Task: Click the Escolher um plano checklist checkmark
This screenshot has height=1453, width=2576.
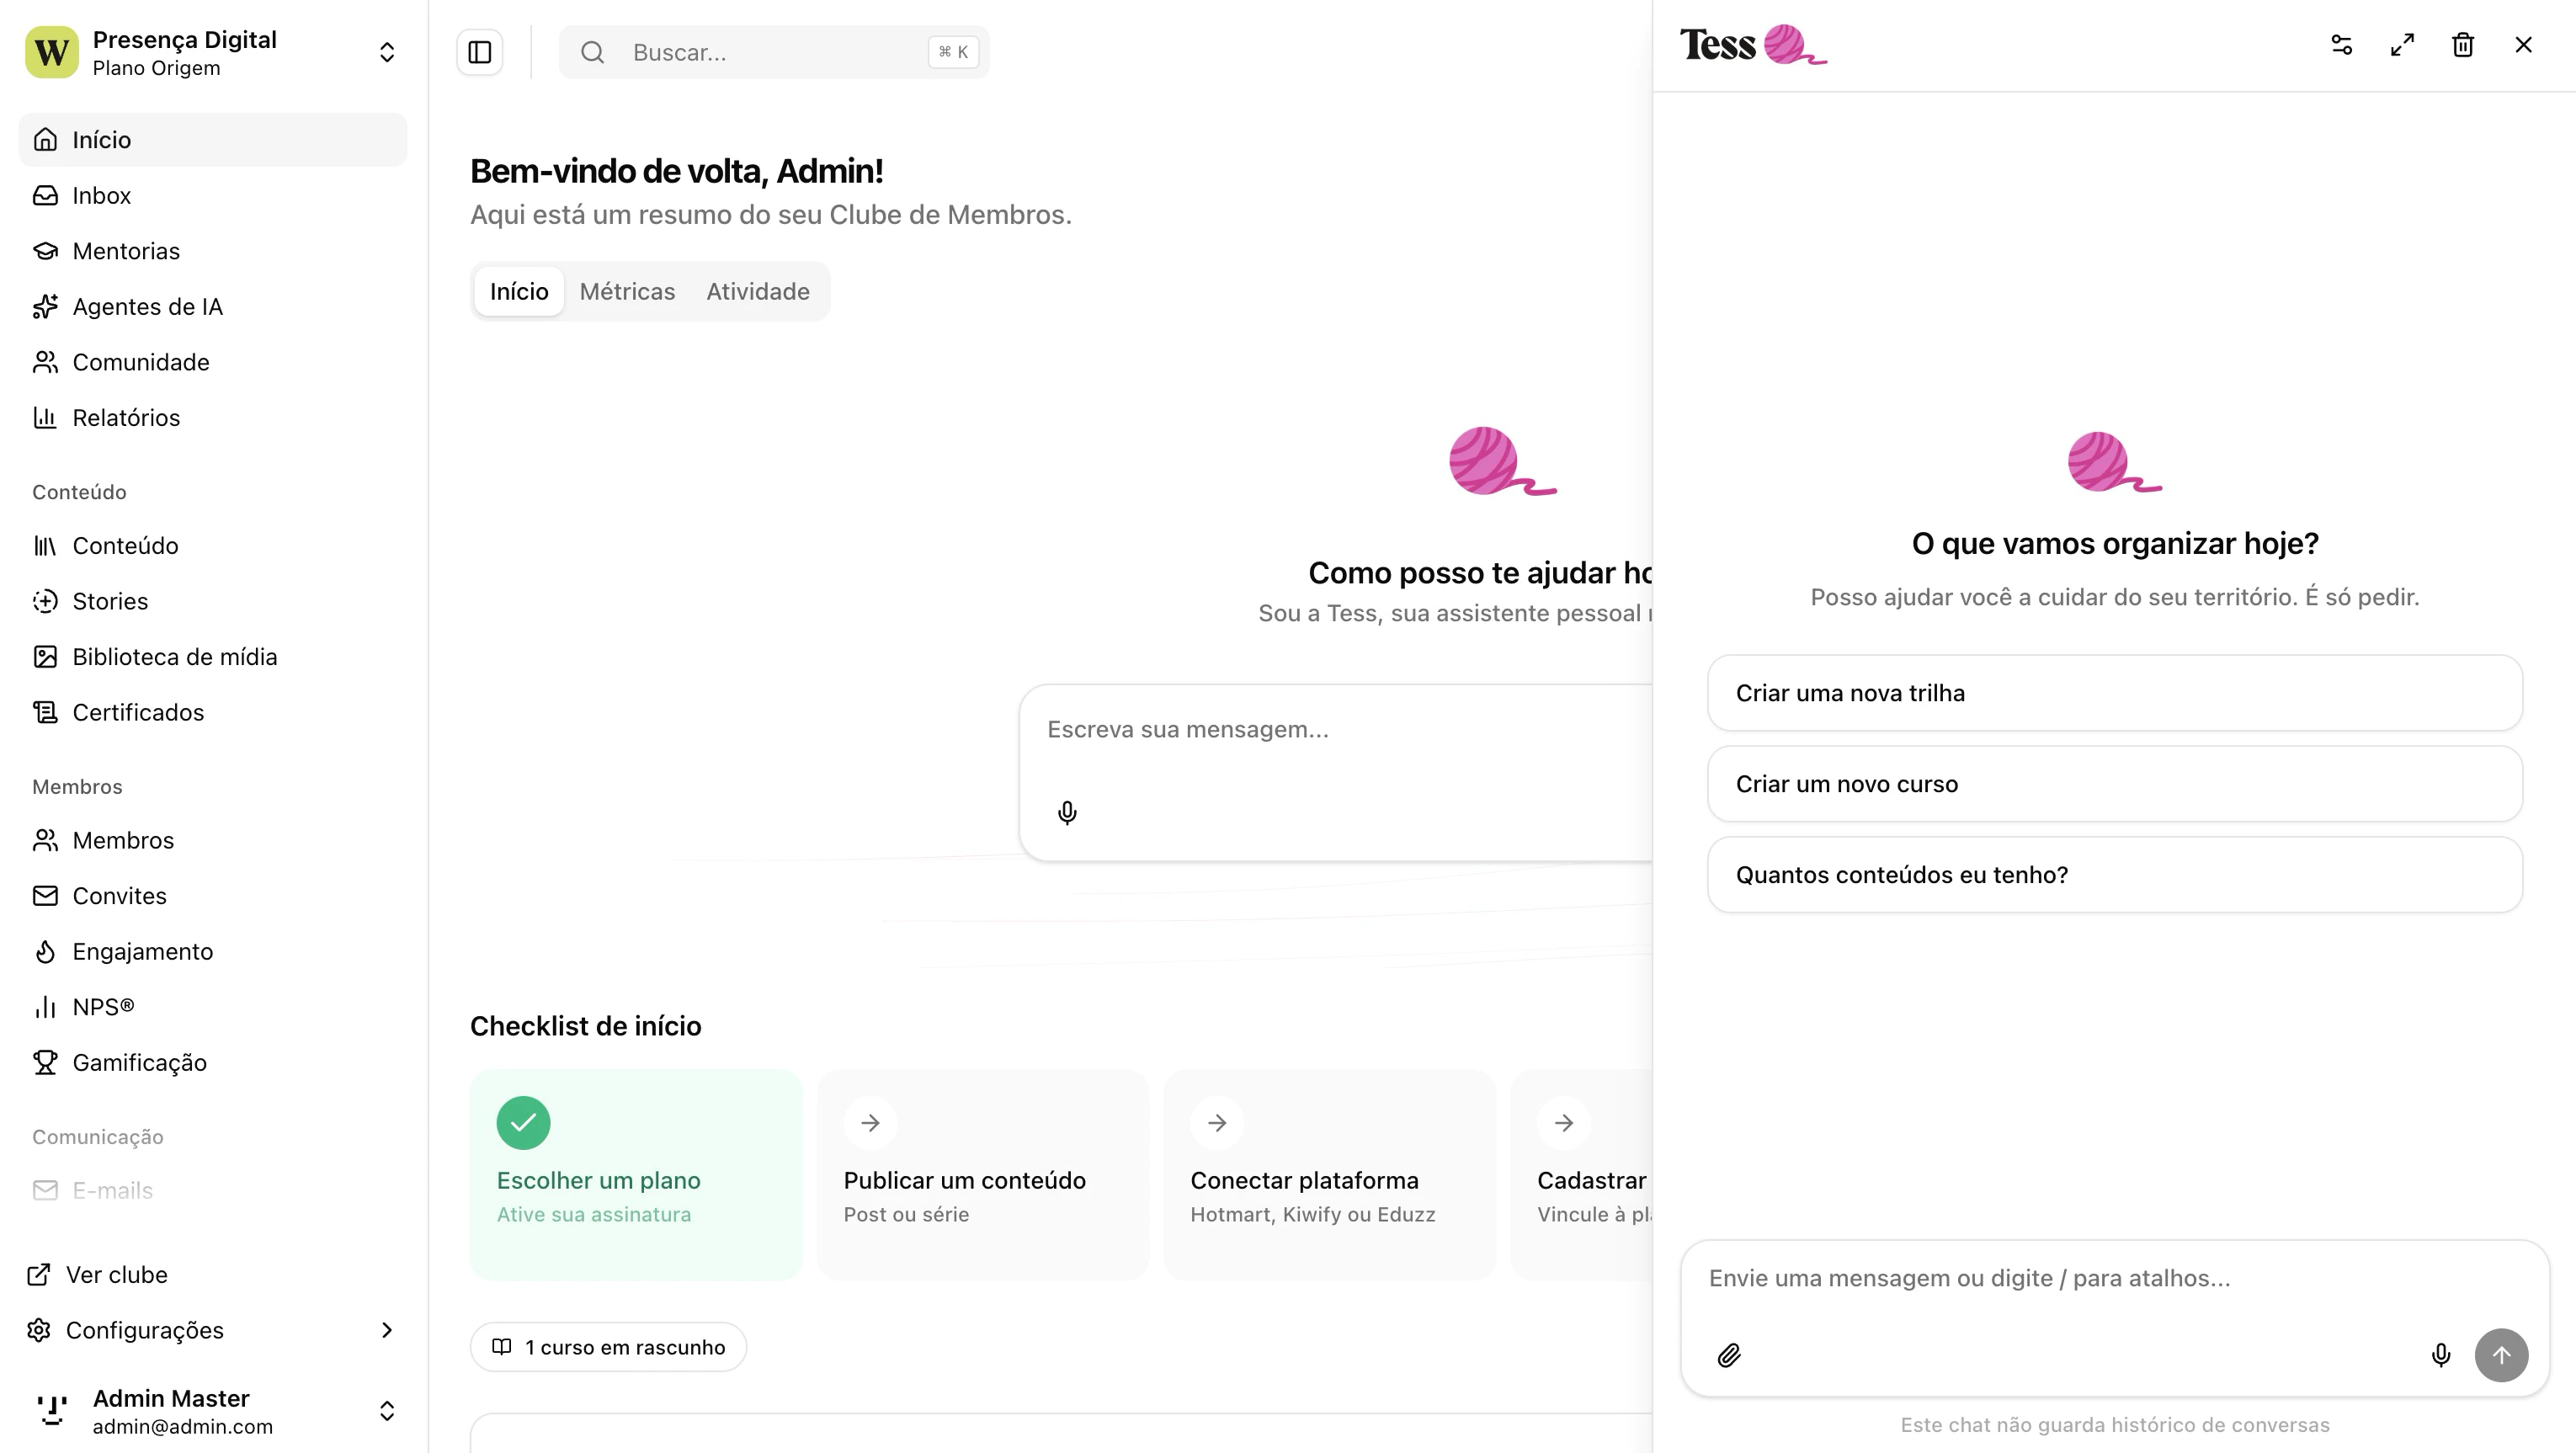Action: point(523,1123)
